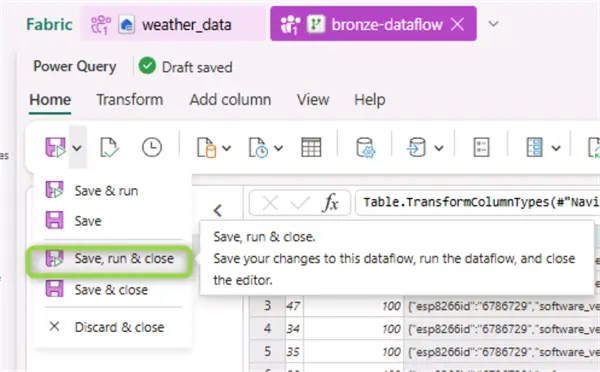The image size is (600, 372).
Task: Click the esp8266id JSON cell in row 3
Action: (502, 306)
